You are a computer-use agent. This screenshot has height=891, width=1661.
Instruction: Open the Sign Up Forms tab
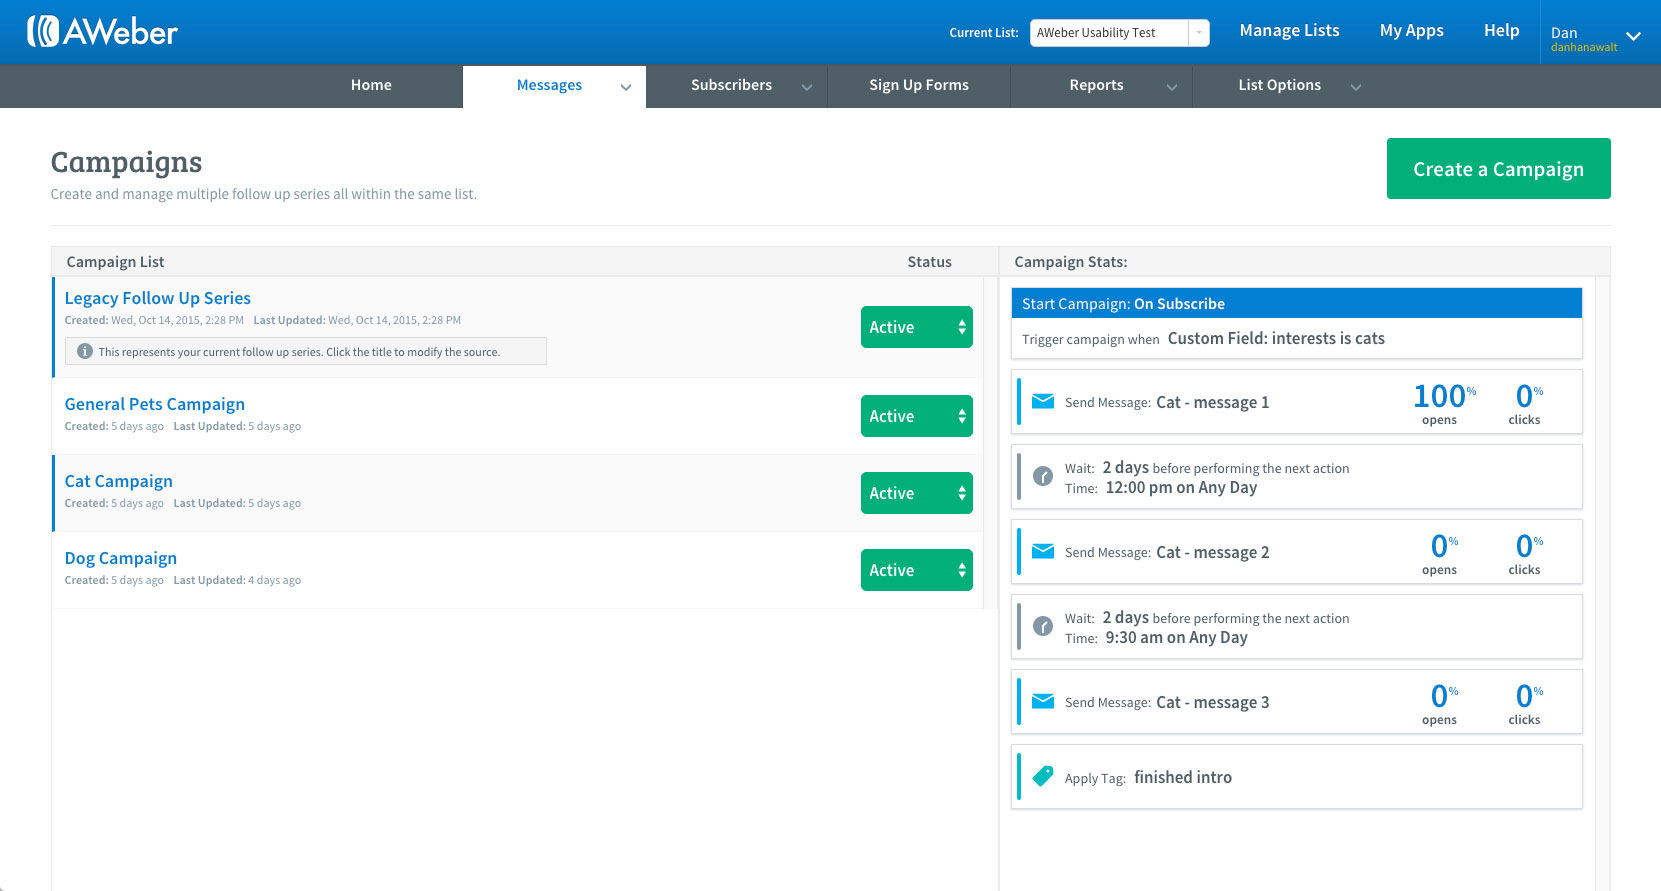(919, 85)
